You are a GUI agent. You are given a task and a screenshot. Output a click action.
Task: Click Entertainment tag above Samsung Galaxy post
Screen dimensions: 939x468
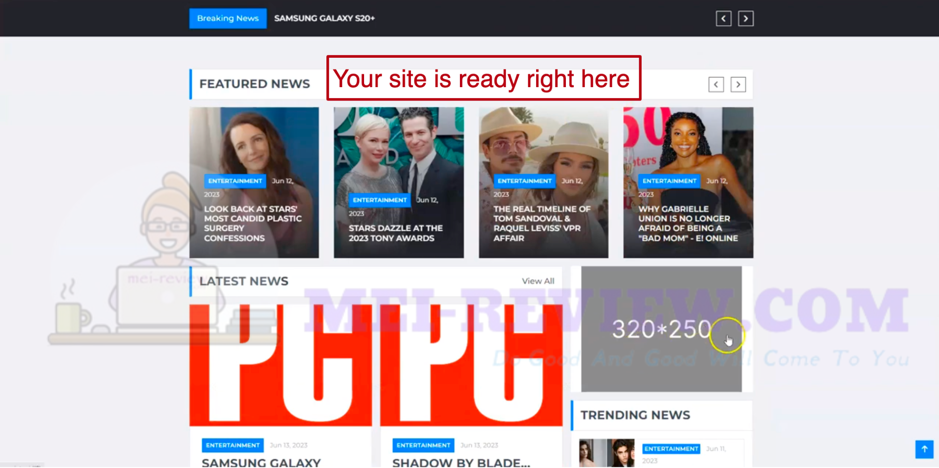pos(232,445)
